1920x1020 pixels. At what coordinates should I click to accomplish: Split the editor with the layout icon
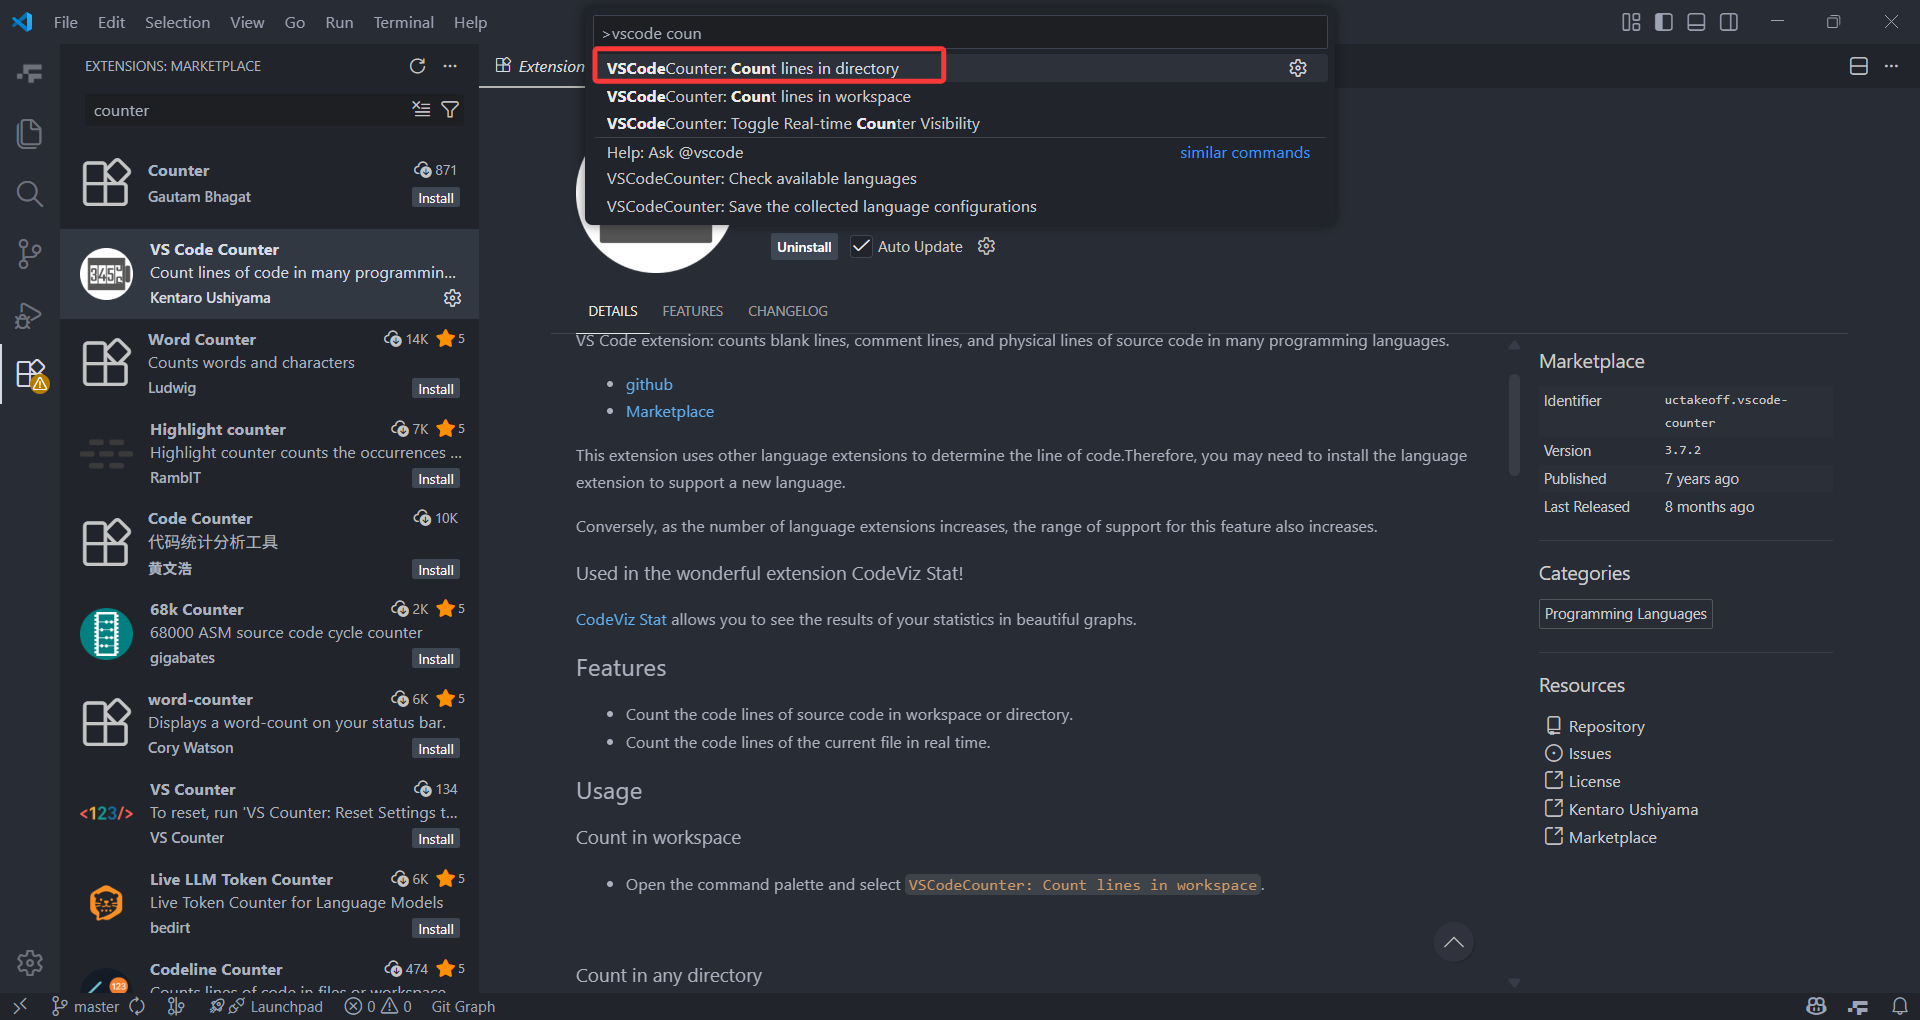(x=1858, y=66)
